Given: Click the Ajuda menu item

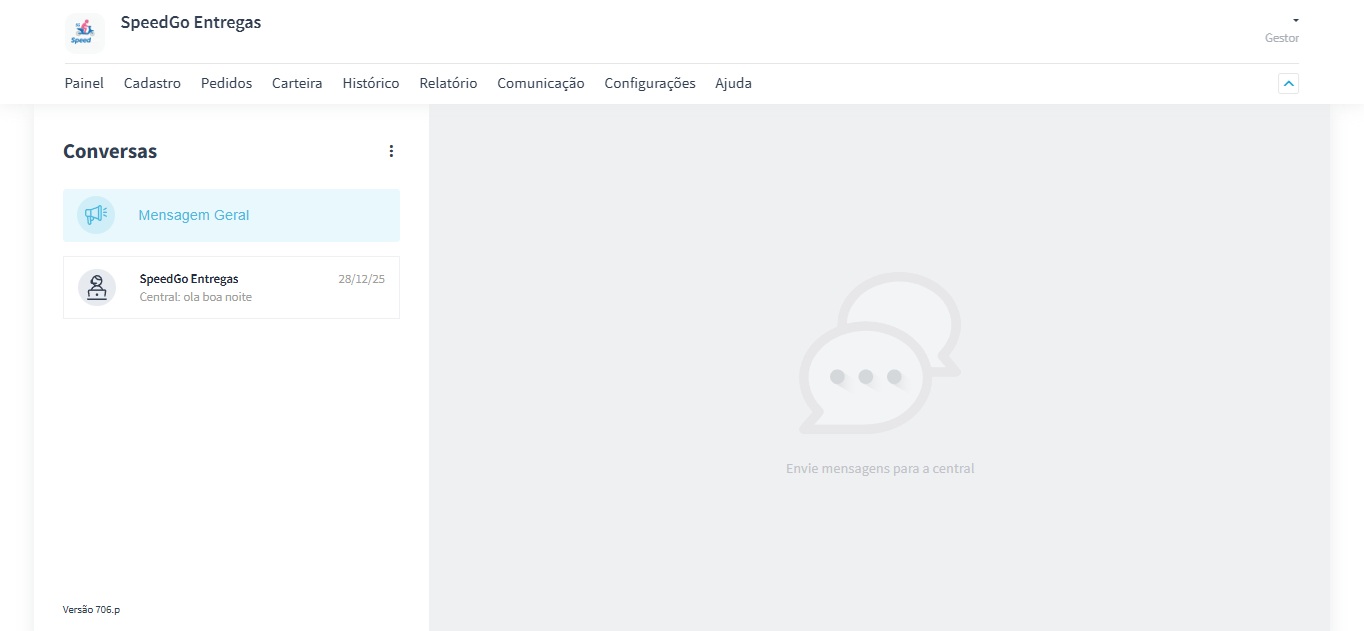Looking at the screenshot, I should click(733, 83).
